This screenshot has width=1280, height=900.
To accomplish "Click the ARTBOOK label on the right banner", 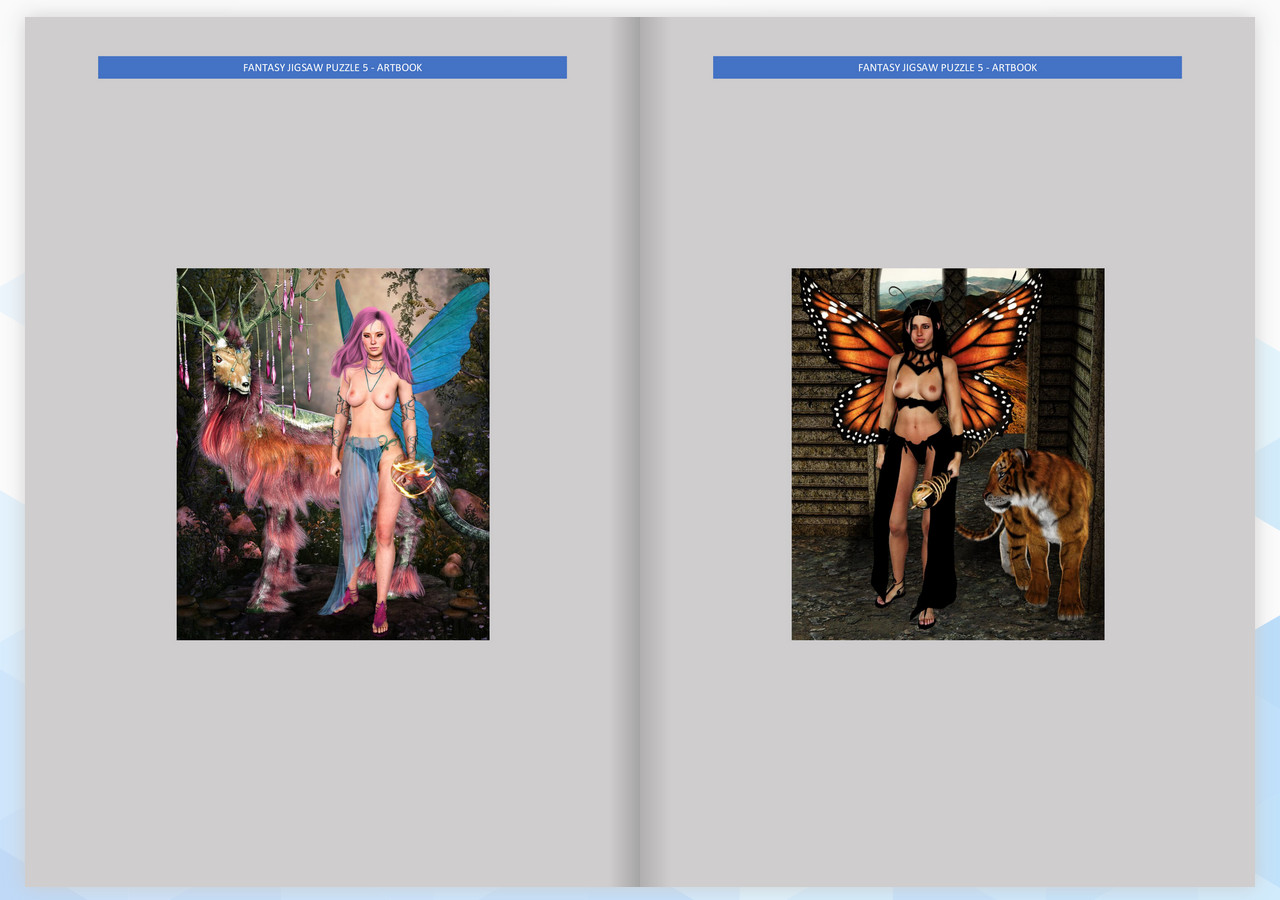I will 1017,67.
